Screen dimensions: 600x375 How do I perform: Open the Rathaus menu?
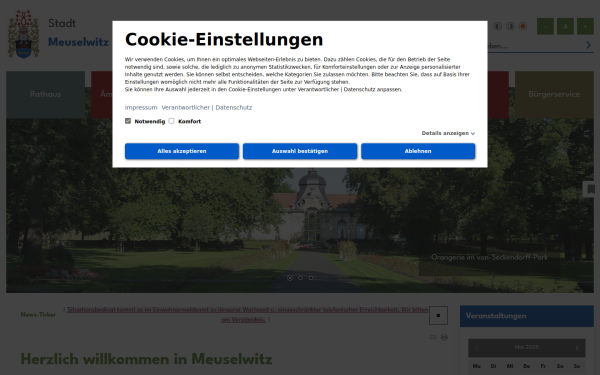point(46,95)
